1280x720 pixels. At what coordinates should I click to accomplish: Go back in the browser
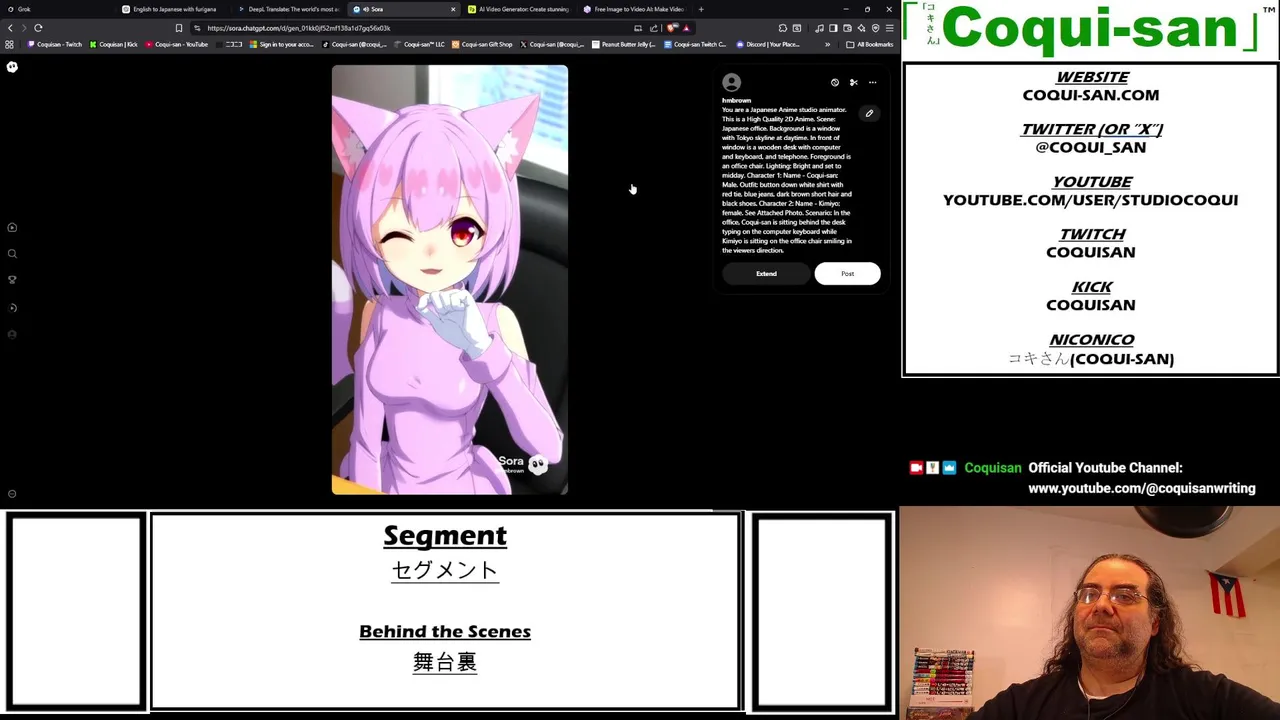click(x=10, y=28)
